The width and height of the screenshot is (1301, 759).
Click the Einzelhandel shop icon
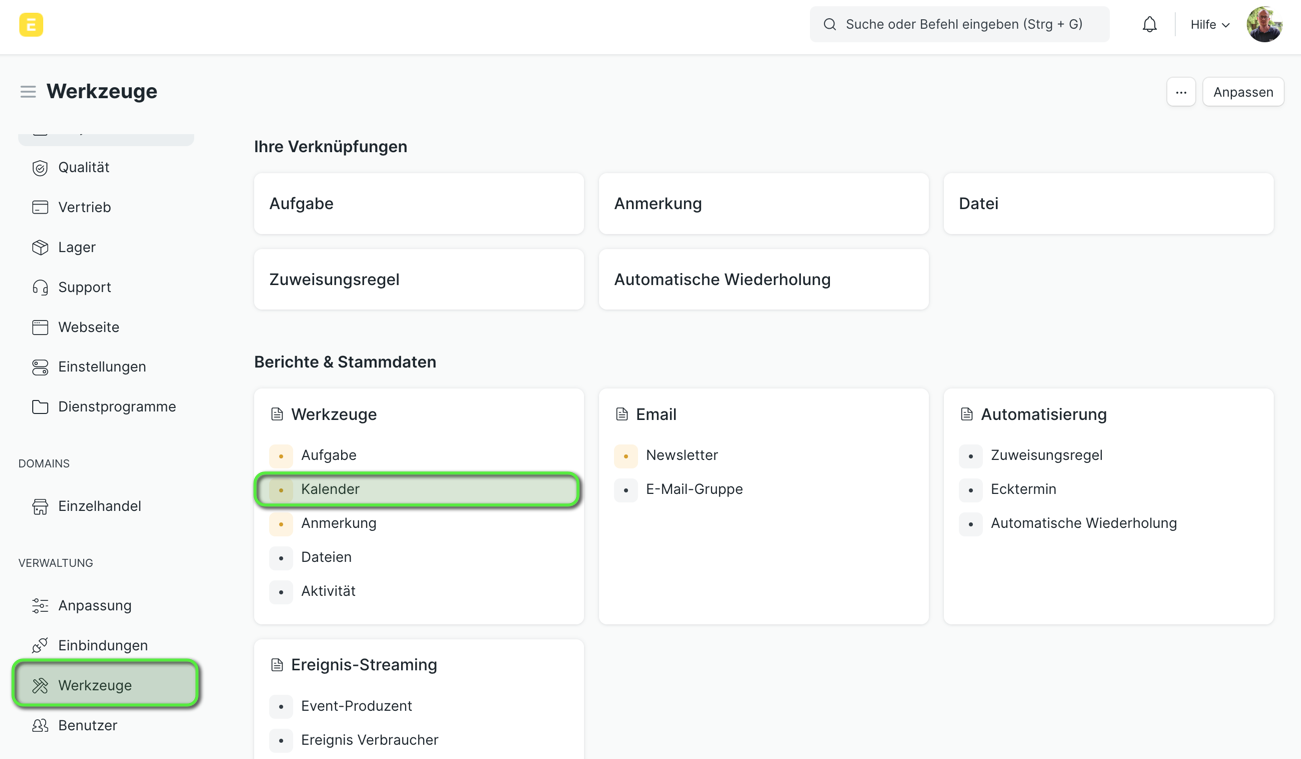[x=40, y=507]
